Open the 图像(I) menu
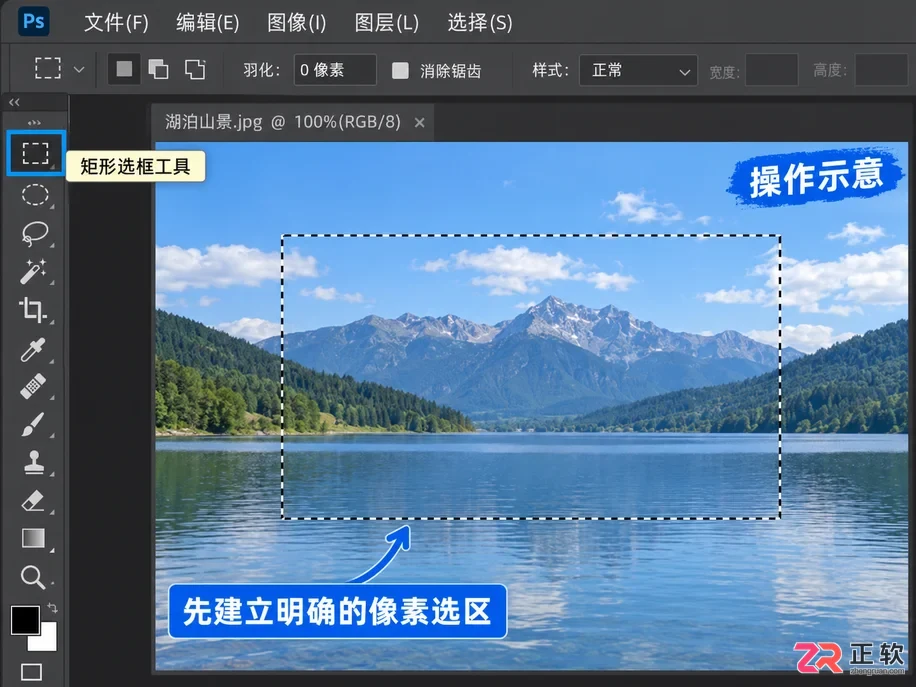 [x=296, y=23]
